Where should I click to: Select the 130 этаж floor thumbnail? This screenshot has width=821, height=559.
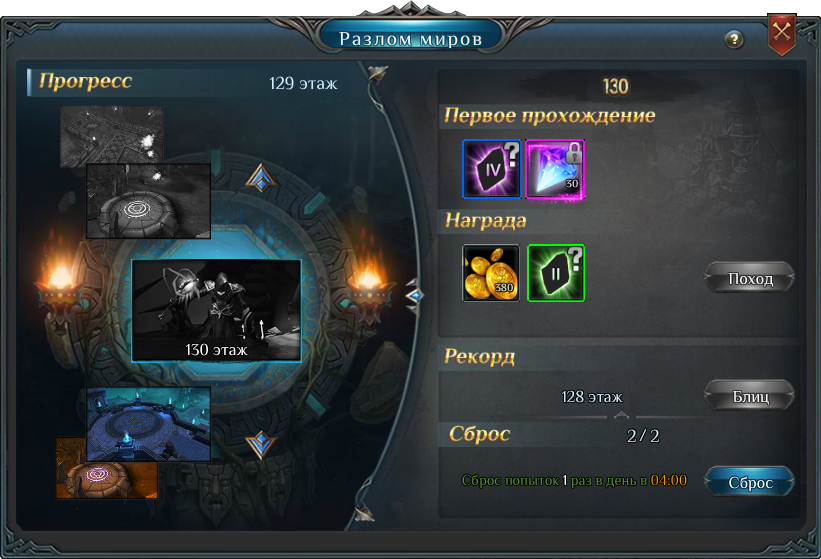click(216, 310)
